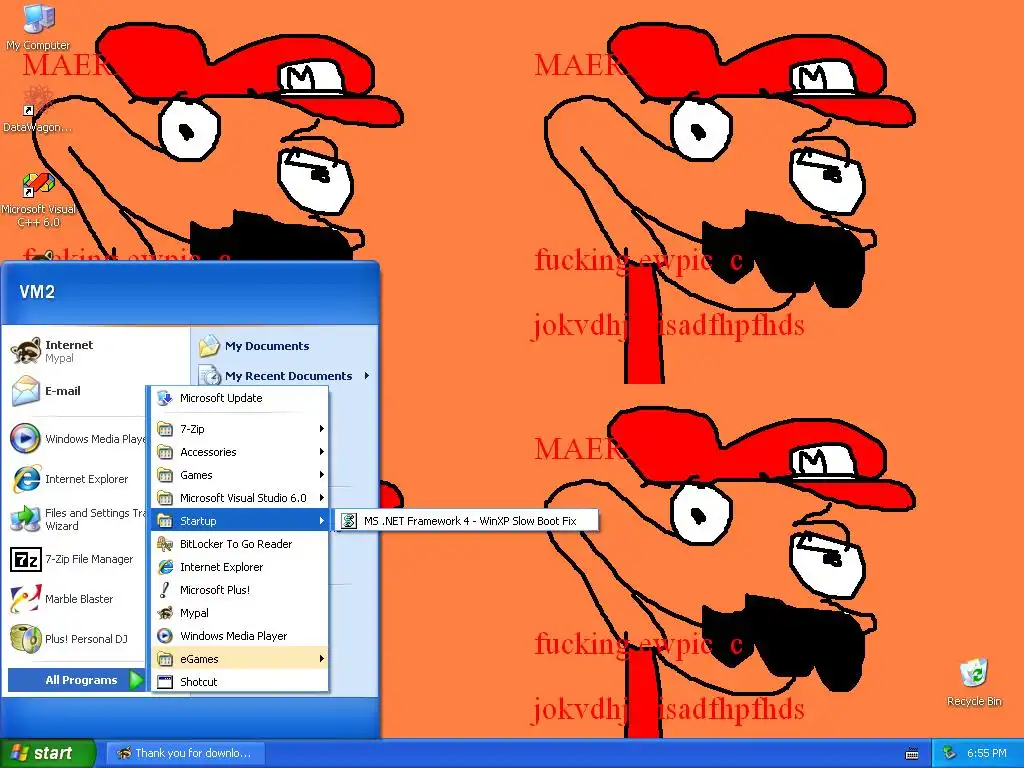The height and width of the screenshot is (768, 1024).
Task: Click Internet Explorer icon in All Programs
Action: point(165,567)
